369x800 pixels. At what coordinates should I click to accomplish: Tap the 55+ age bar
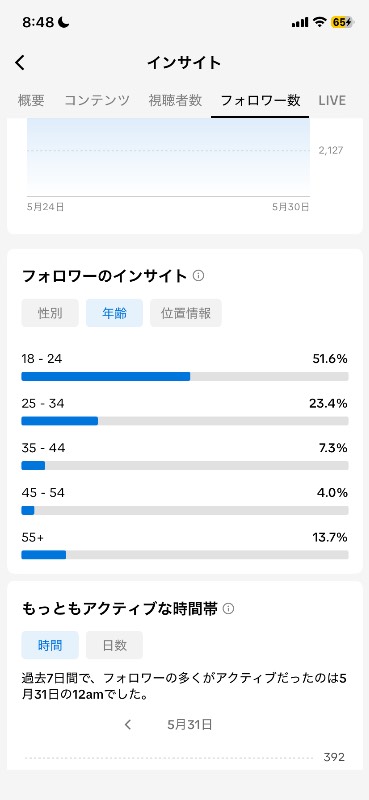click(x=185, y=555)
